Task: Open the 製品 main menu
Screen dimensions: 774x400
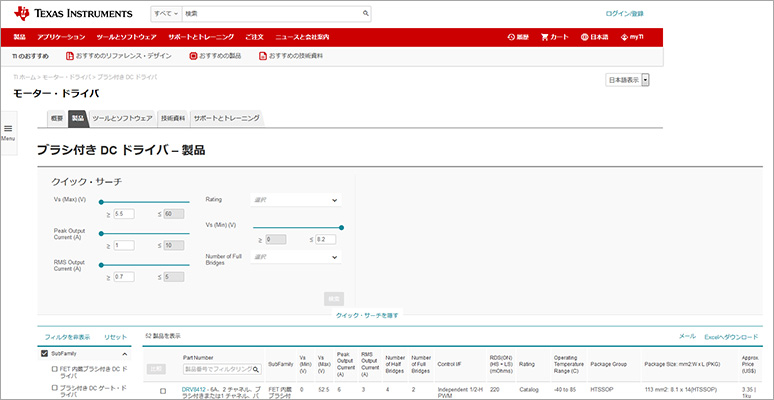Action: (20, 37)
